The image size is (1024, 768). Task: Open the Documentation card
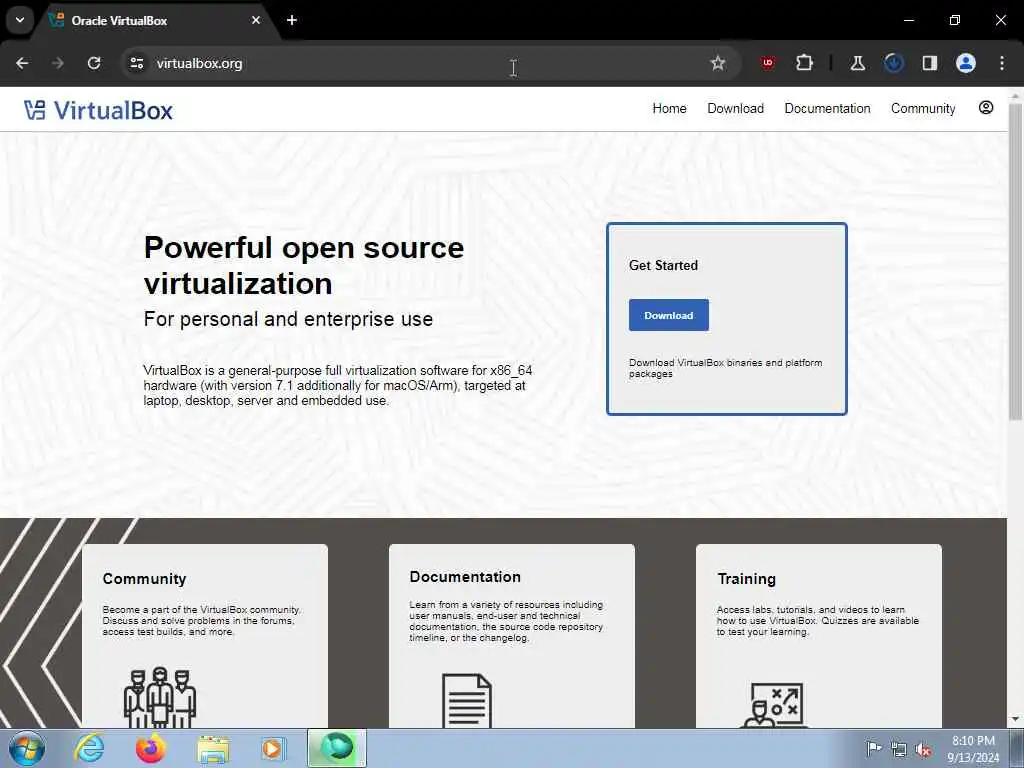click(511, 636)
